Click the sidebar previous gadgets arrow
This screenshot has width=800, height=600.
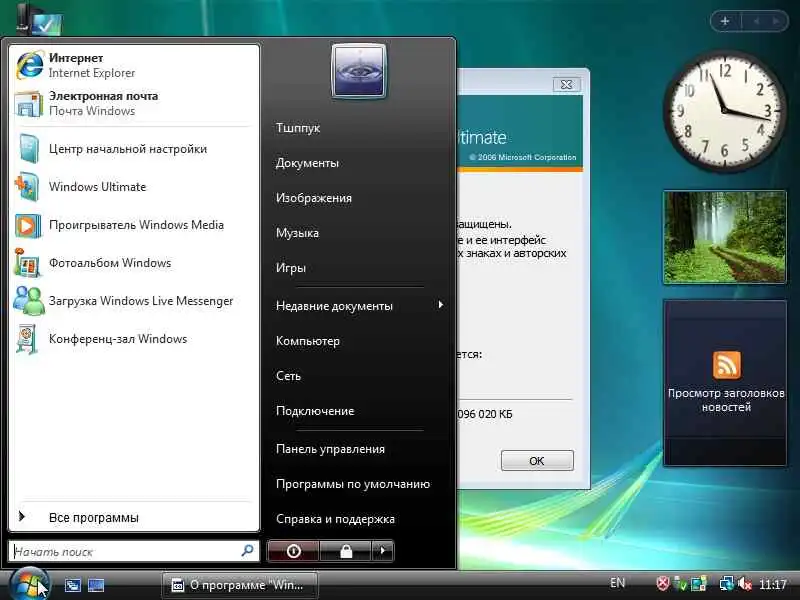pos(757,21)
